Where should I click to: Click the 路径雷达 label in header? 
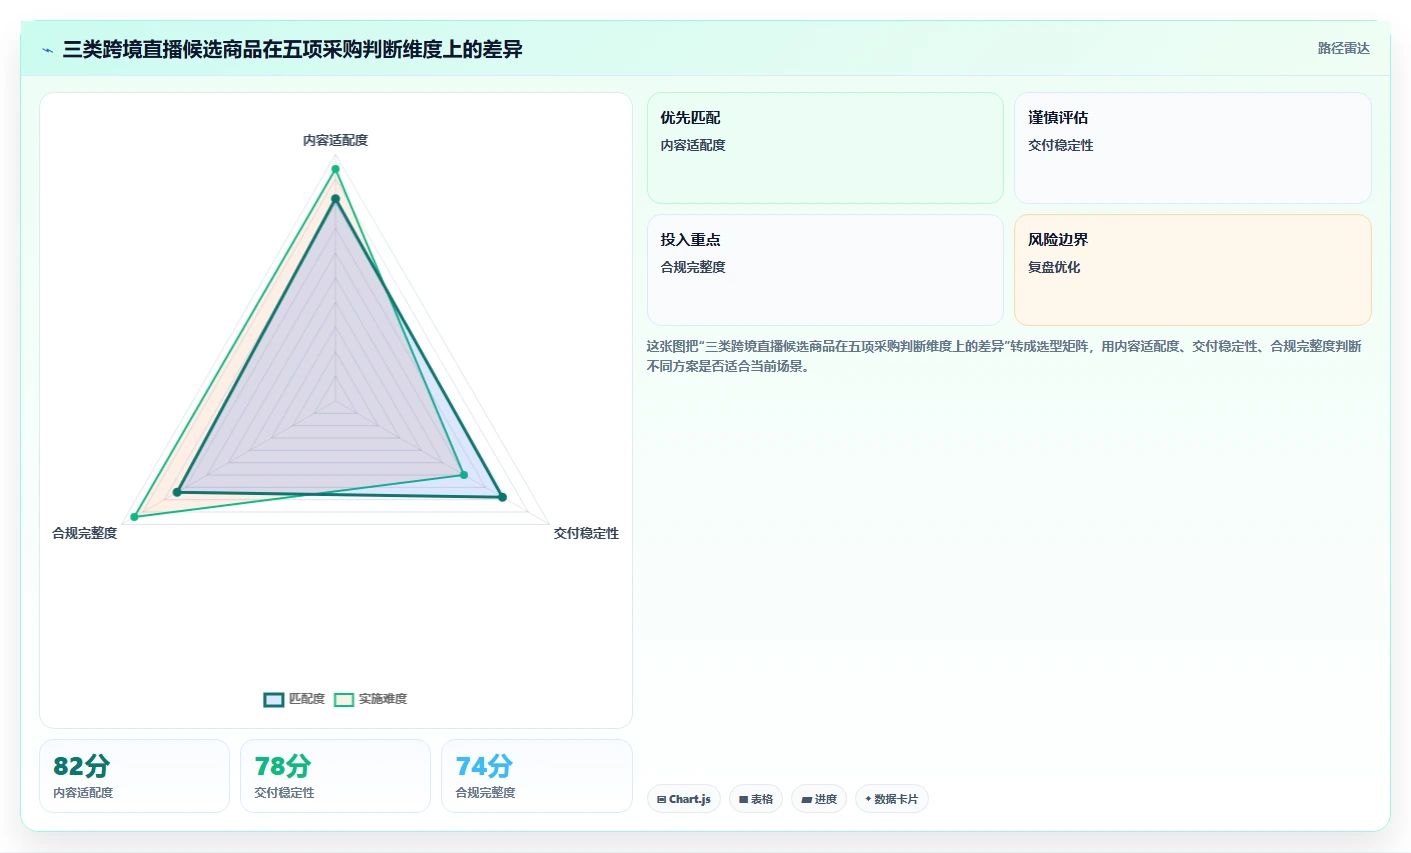point(1343,48)
